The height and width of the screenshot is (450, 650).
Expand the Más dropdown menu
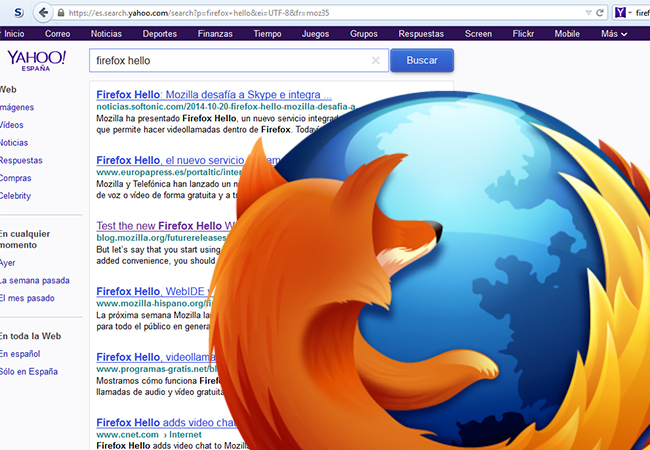click(x=614, y=34)
